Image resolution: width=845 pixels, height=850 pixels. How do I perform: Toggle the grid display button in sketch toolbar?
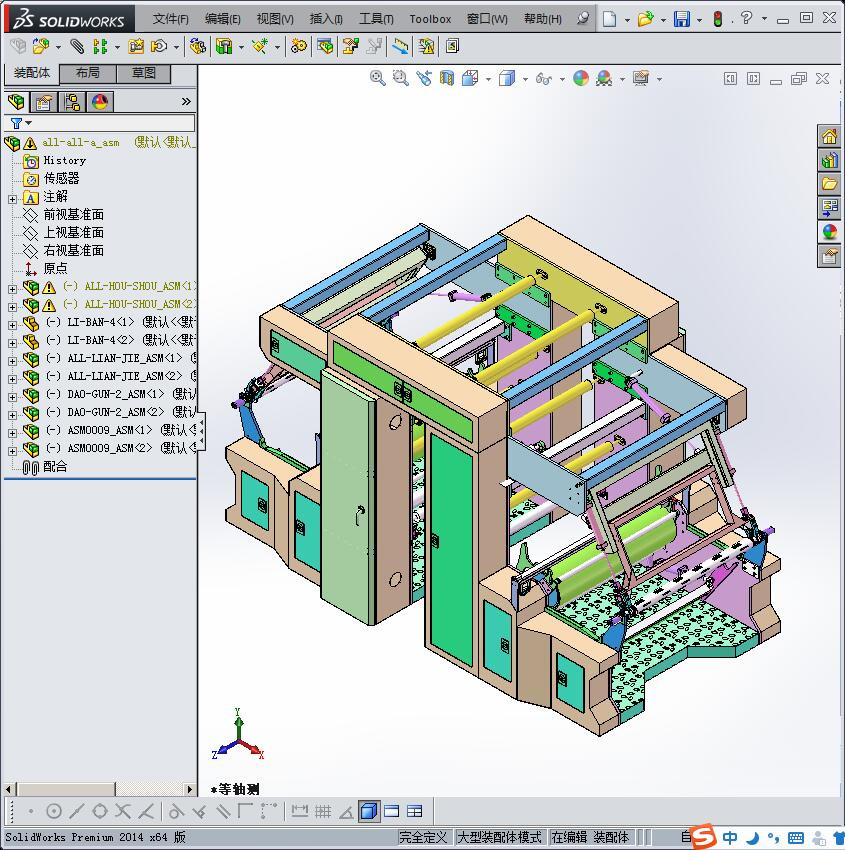click(323, 811)
